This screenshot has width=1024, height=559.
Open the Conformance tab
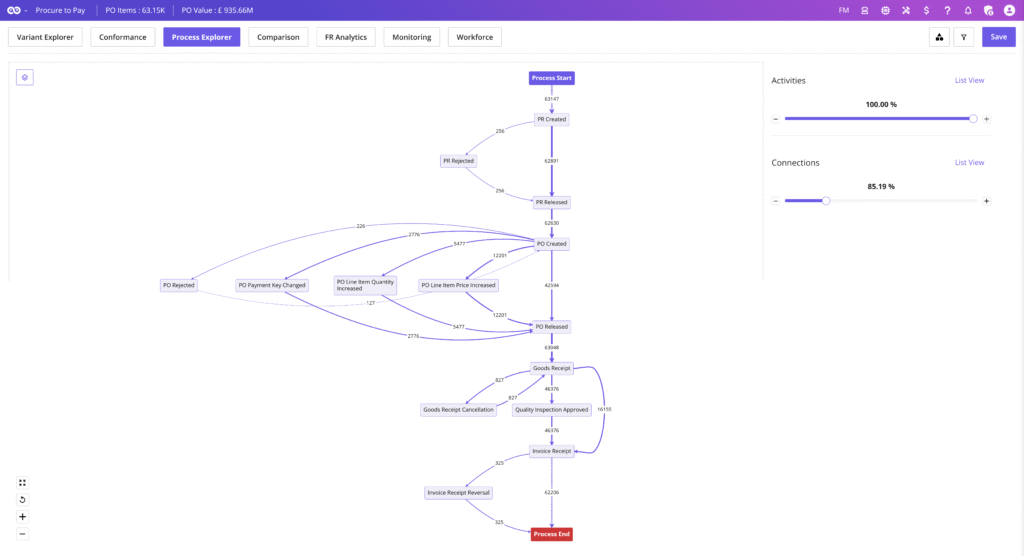122,37
